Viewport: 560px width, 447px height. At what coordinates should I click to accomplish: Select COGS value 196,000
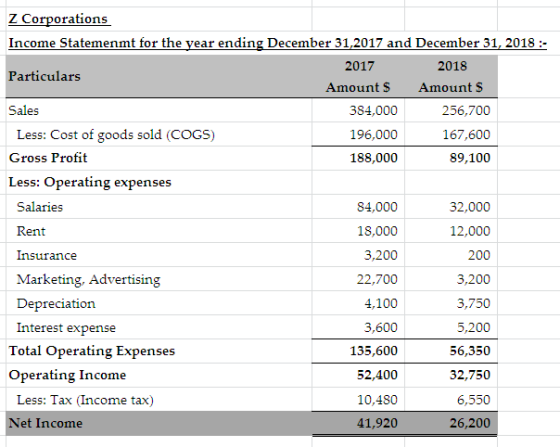373,135
